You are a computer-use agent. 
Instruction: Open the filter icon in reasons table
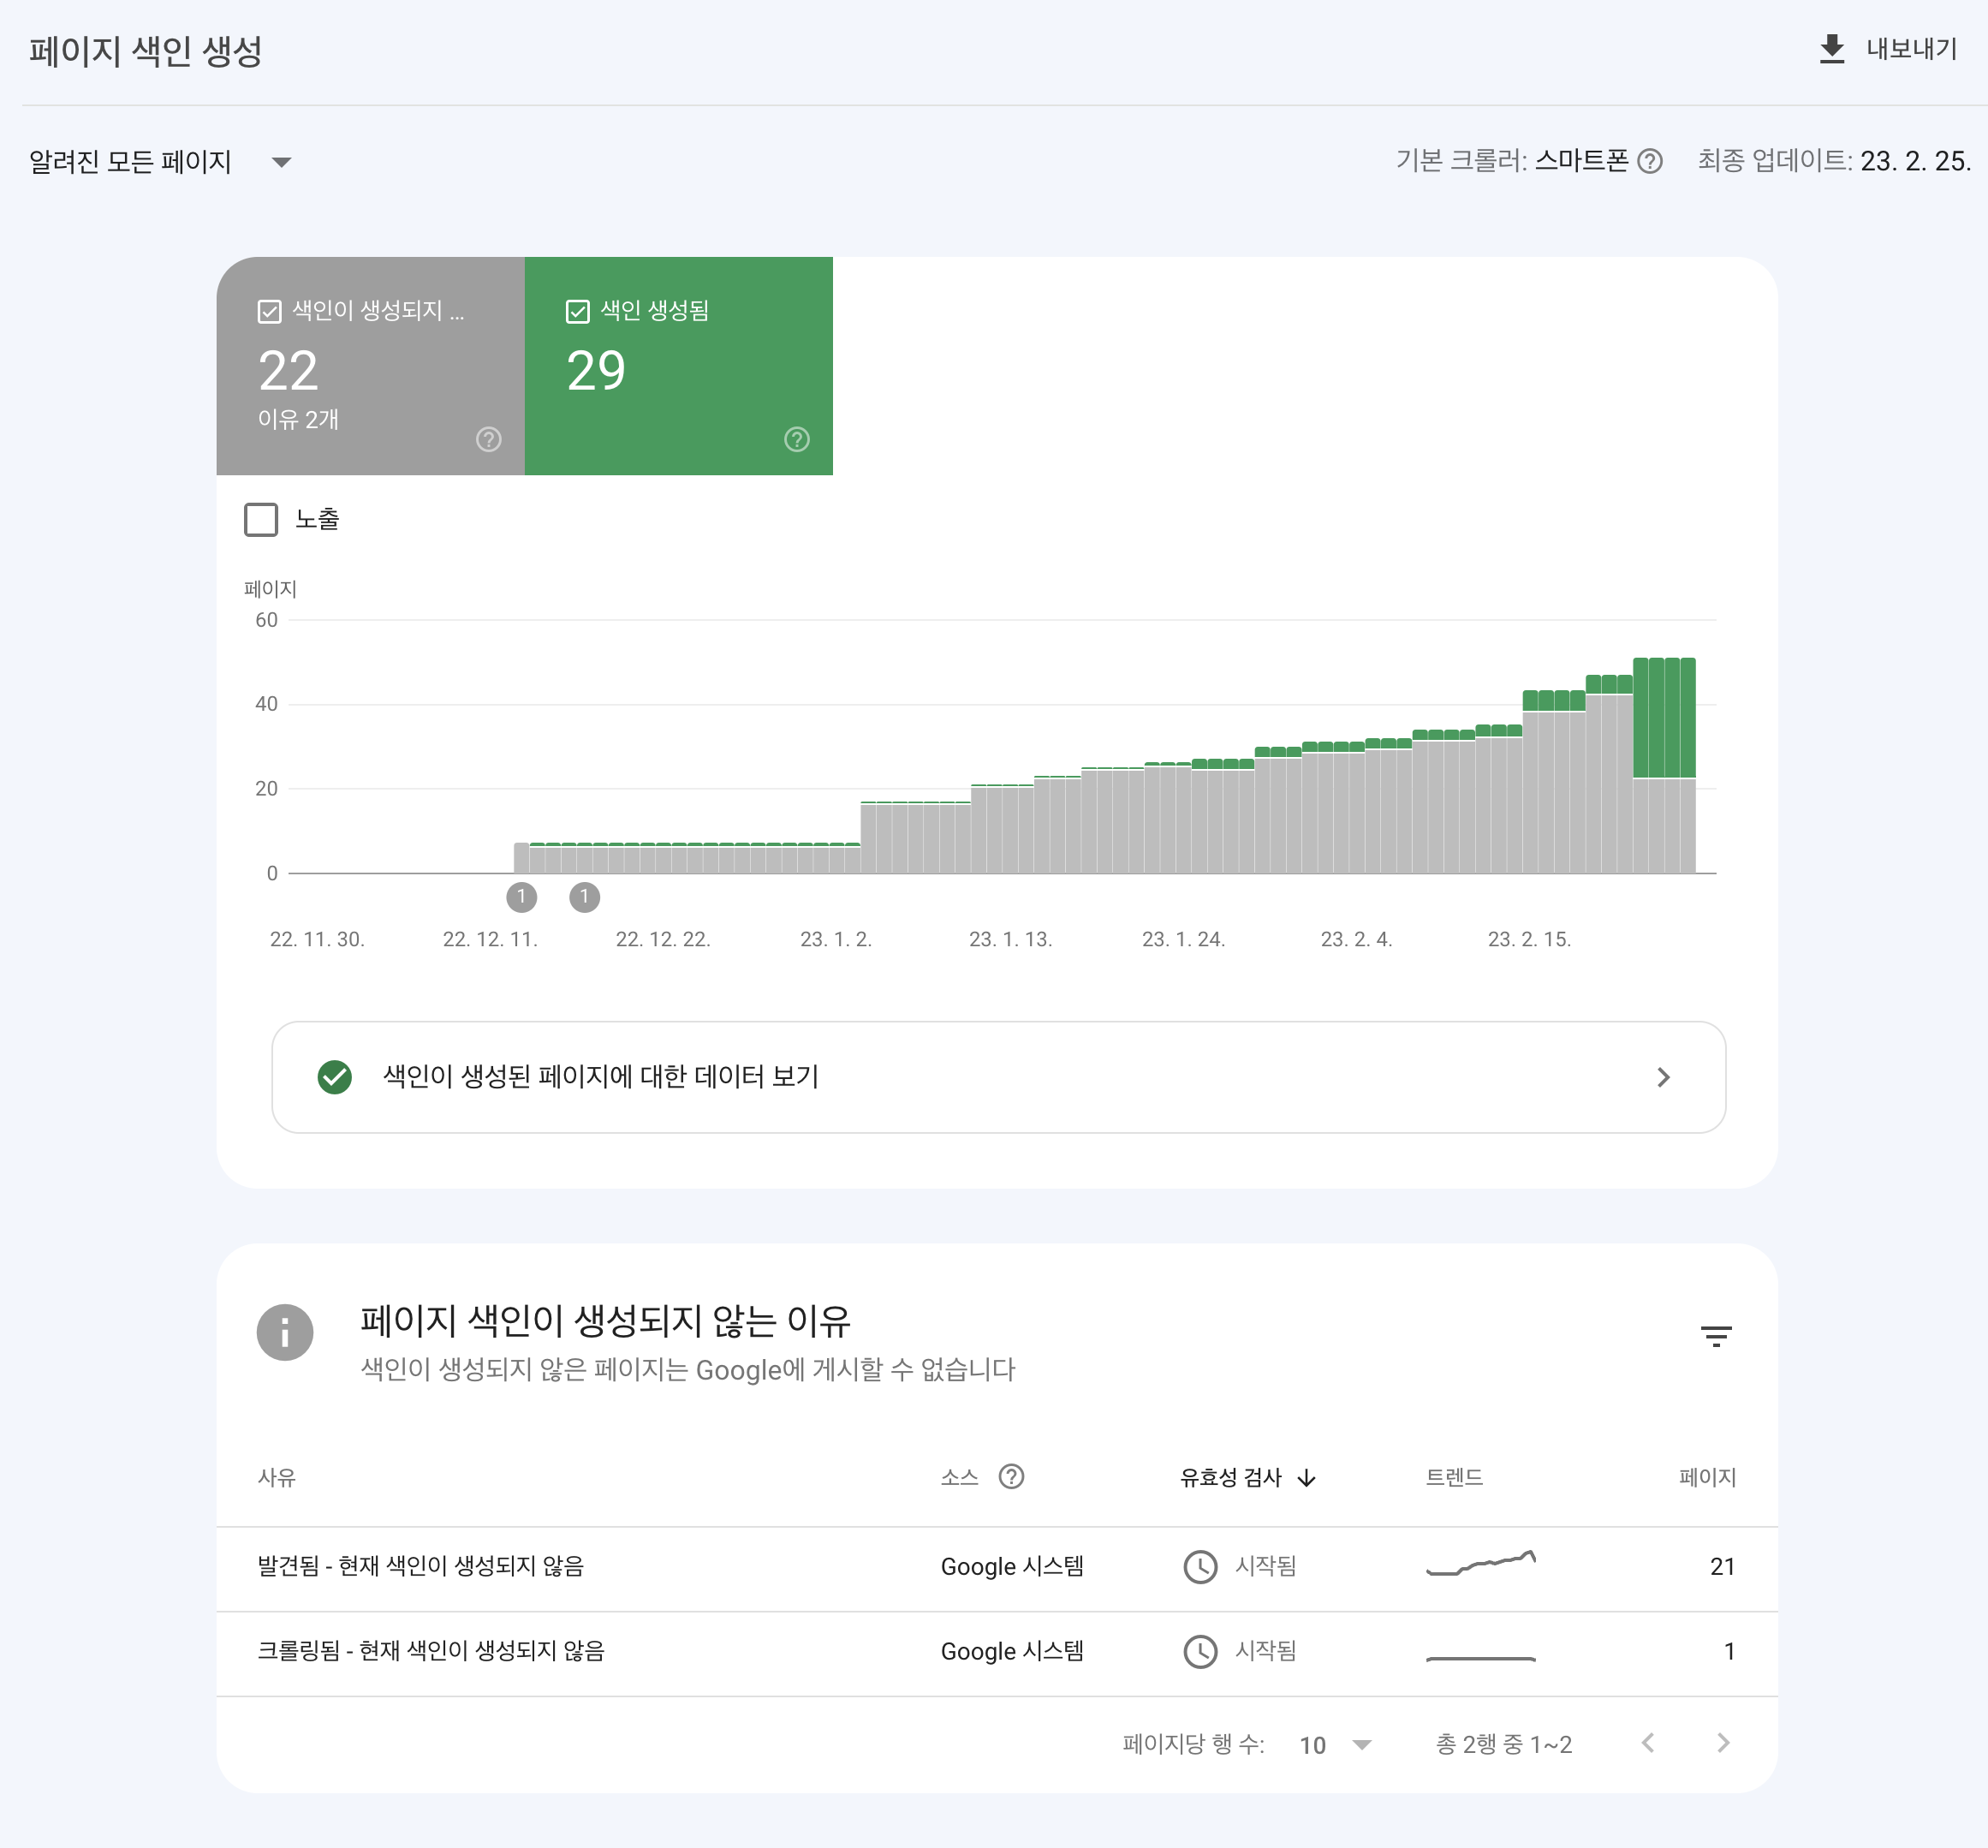[x=1715, y=1335]
